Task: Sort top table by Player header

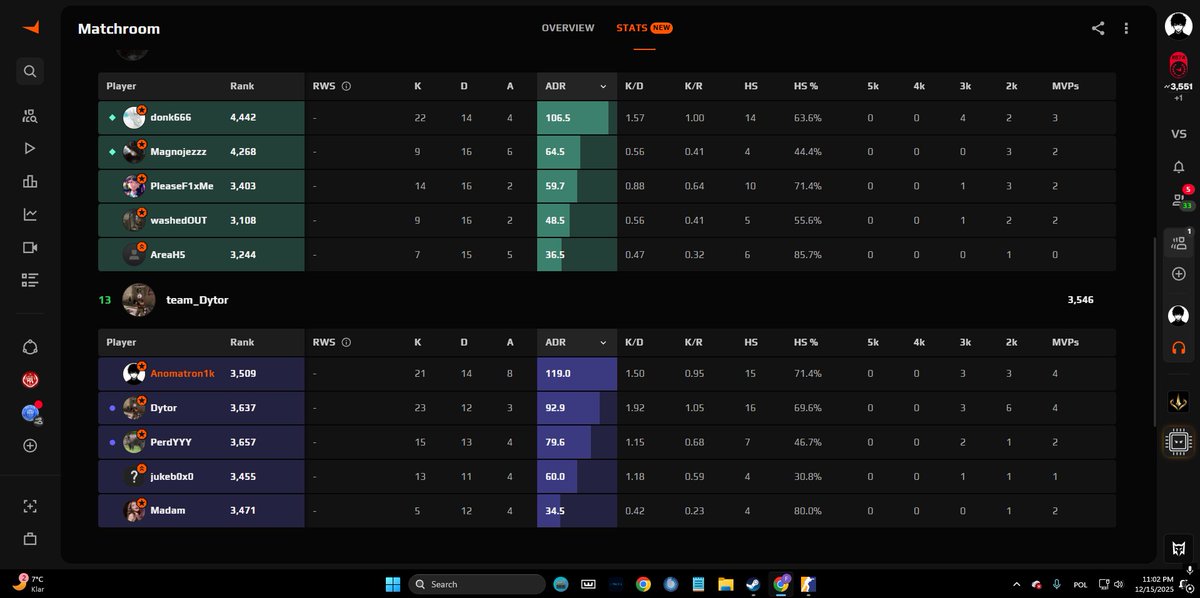Action: 121,86
